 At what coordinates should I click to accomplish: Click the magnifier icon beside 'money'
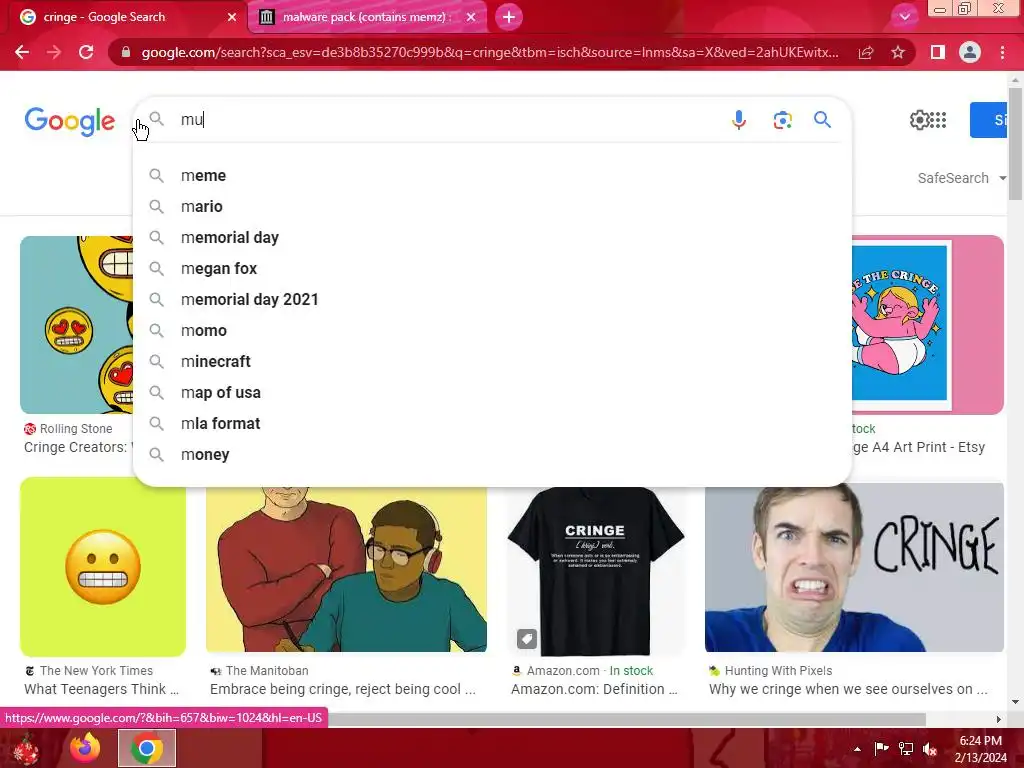[156, 455]
